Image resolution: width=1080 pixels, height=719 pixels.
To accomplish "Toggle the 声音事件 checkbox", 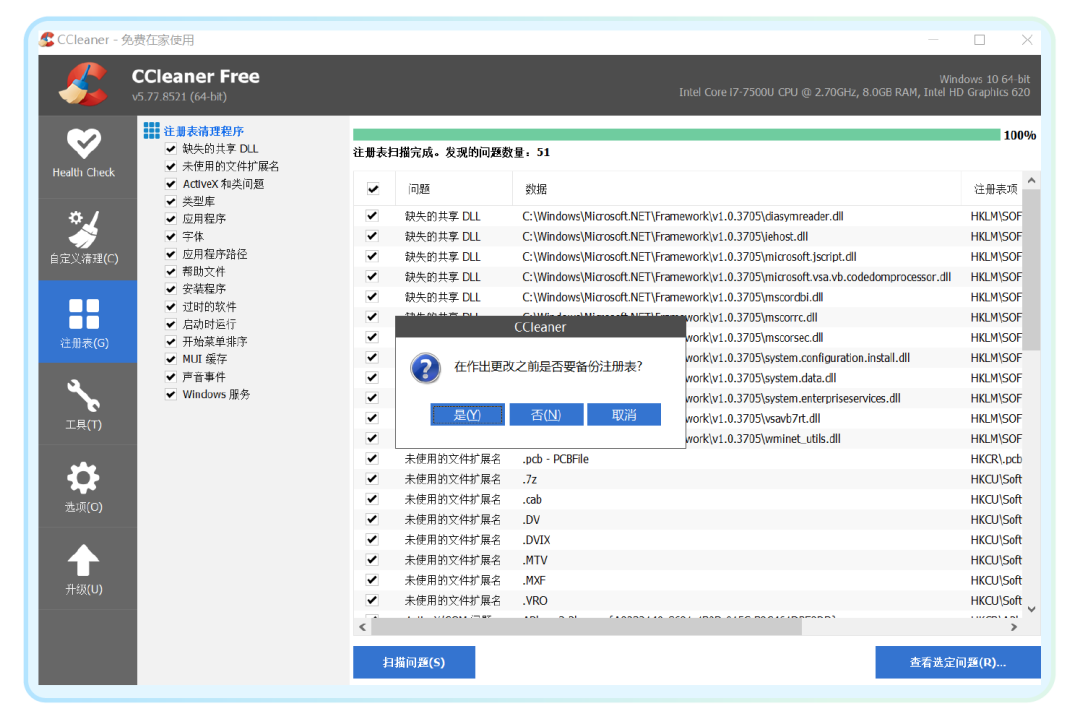I will [171, 377].
